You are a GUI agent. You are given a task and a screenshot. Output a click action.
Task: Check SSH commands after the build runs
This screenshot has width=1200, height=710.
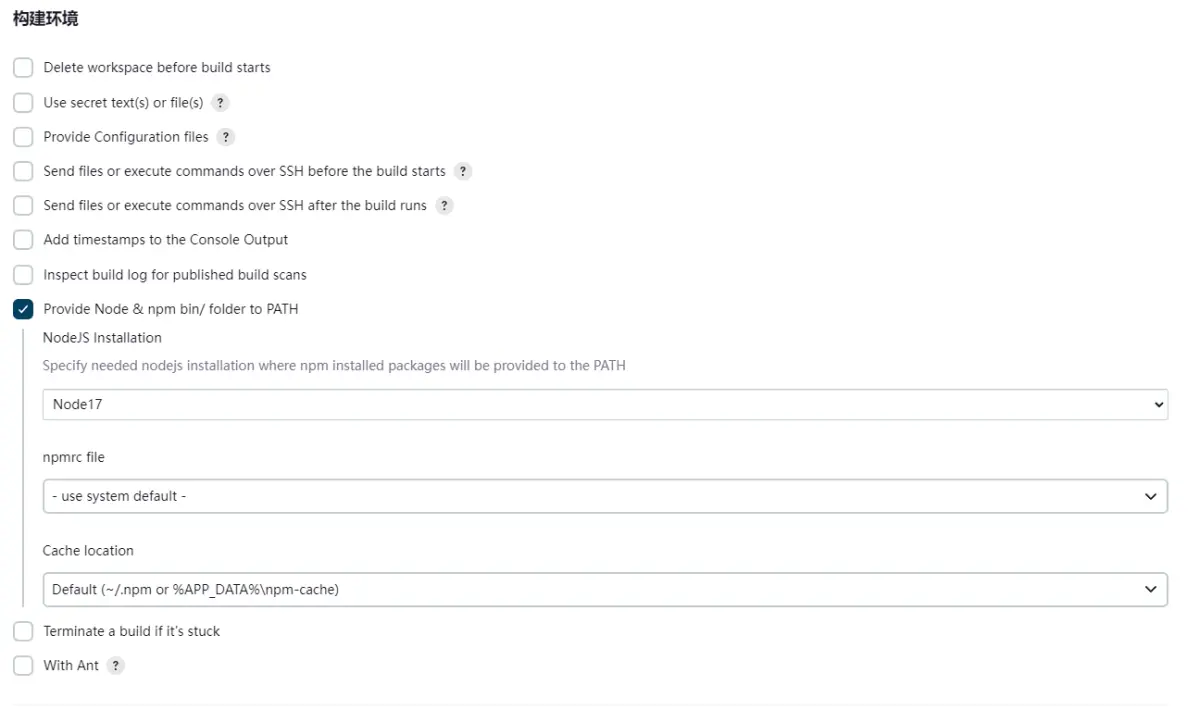point(23,206)
